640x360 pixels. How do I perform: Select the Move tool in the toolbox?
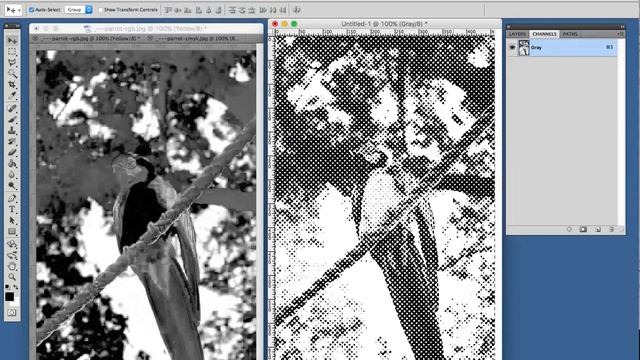12,40
